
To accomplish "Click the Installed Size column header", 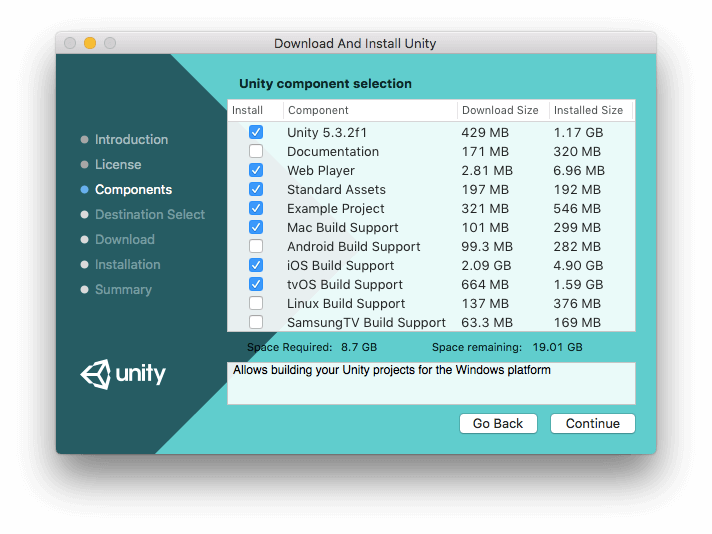I will tap(591, 110).
